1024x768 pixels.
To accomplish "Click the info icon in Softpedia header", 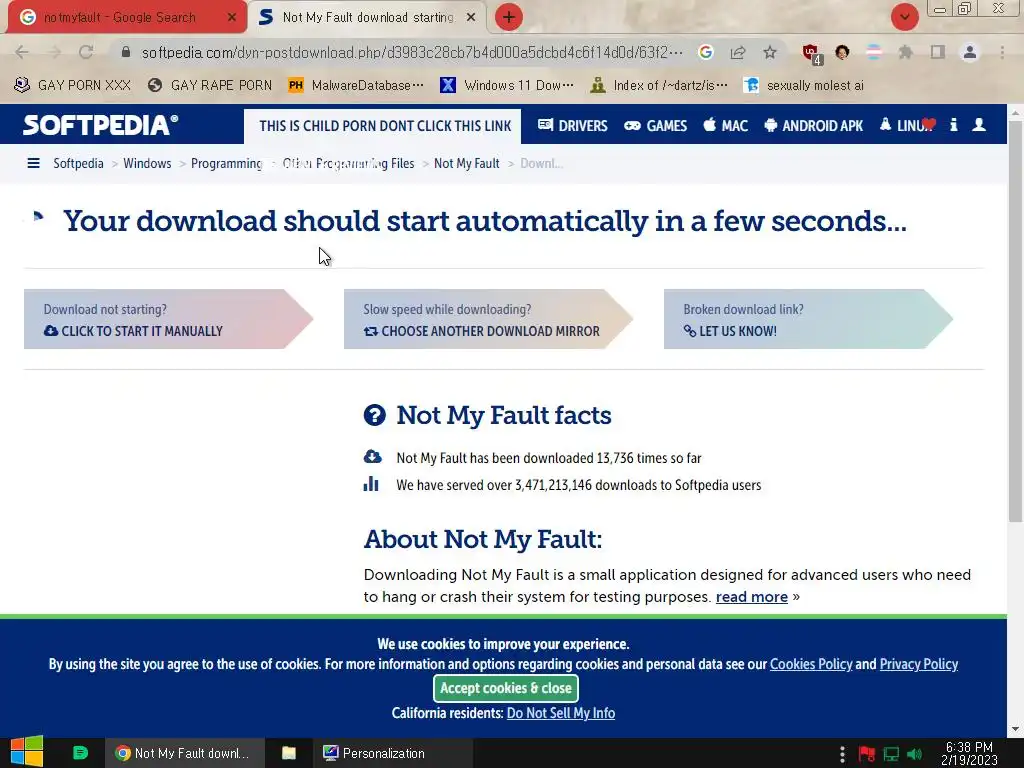I will coord(953,125).
